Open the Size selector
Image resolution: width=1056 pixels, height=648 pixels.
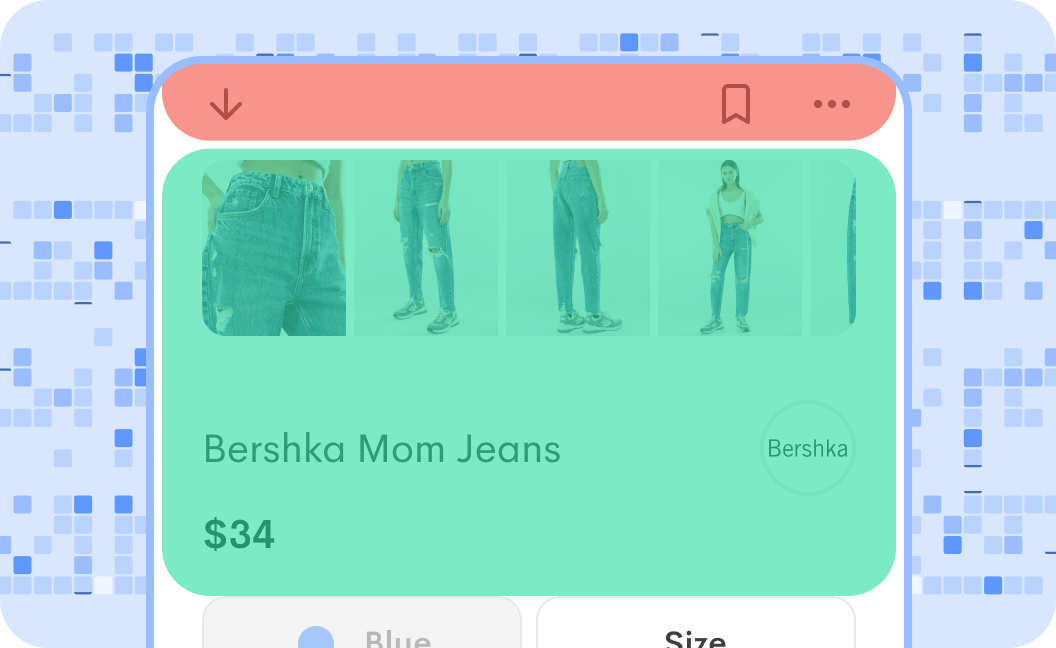tap(696, 622)
